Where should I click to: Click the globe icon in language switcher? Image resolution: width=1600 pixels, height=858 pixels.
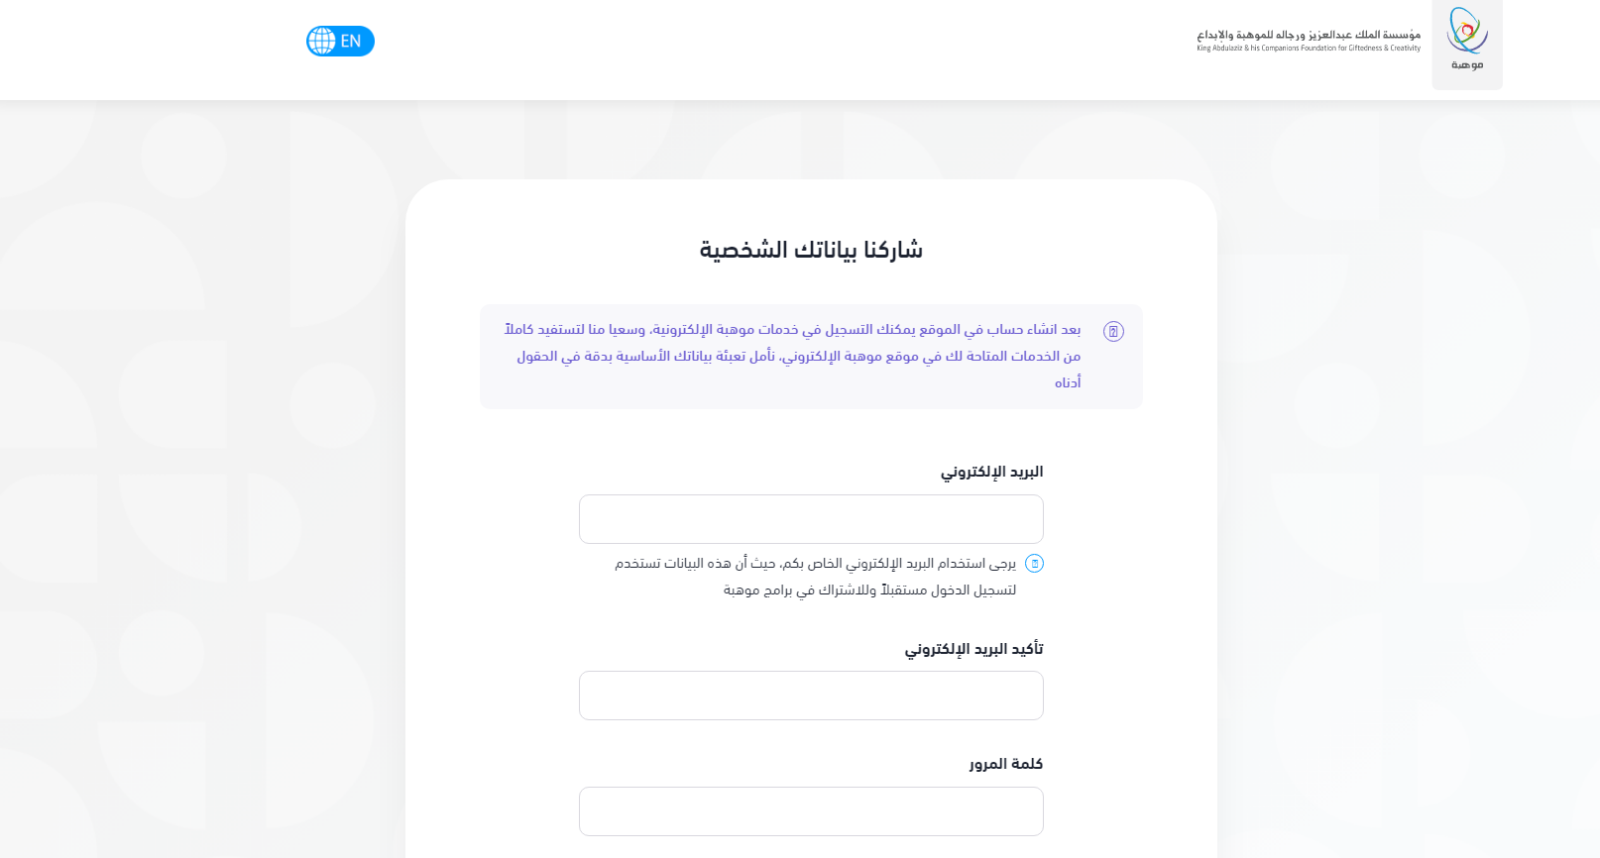[x=322, y=41]
